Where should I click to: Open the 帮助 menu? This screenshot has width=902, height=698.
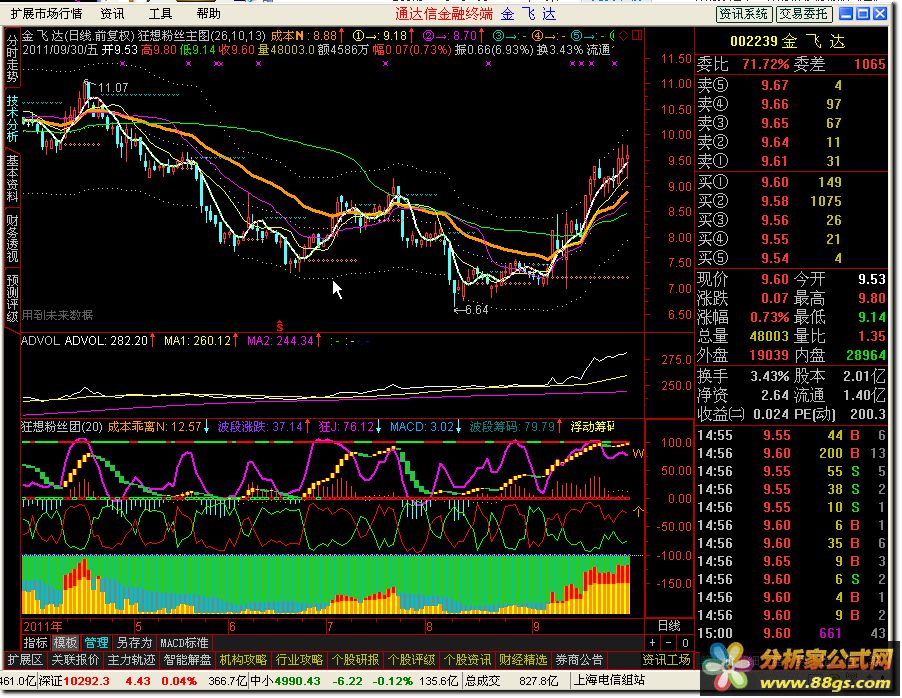pyautogui.click(x=209, y=13)
